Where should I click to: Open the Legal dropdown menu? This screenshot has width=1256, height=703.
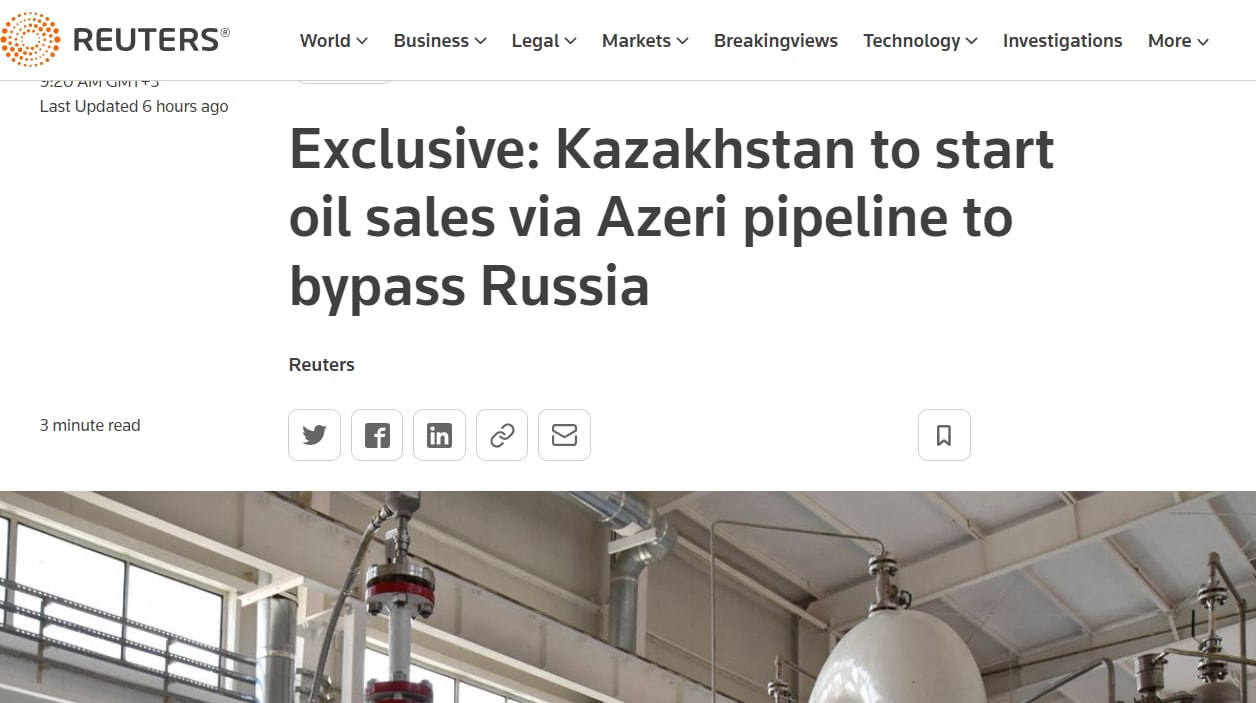(543, 41)
